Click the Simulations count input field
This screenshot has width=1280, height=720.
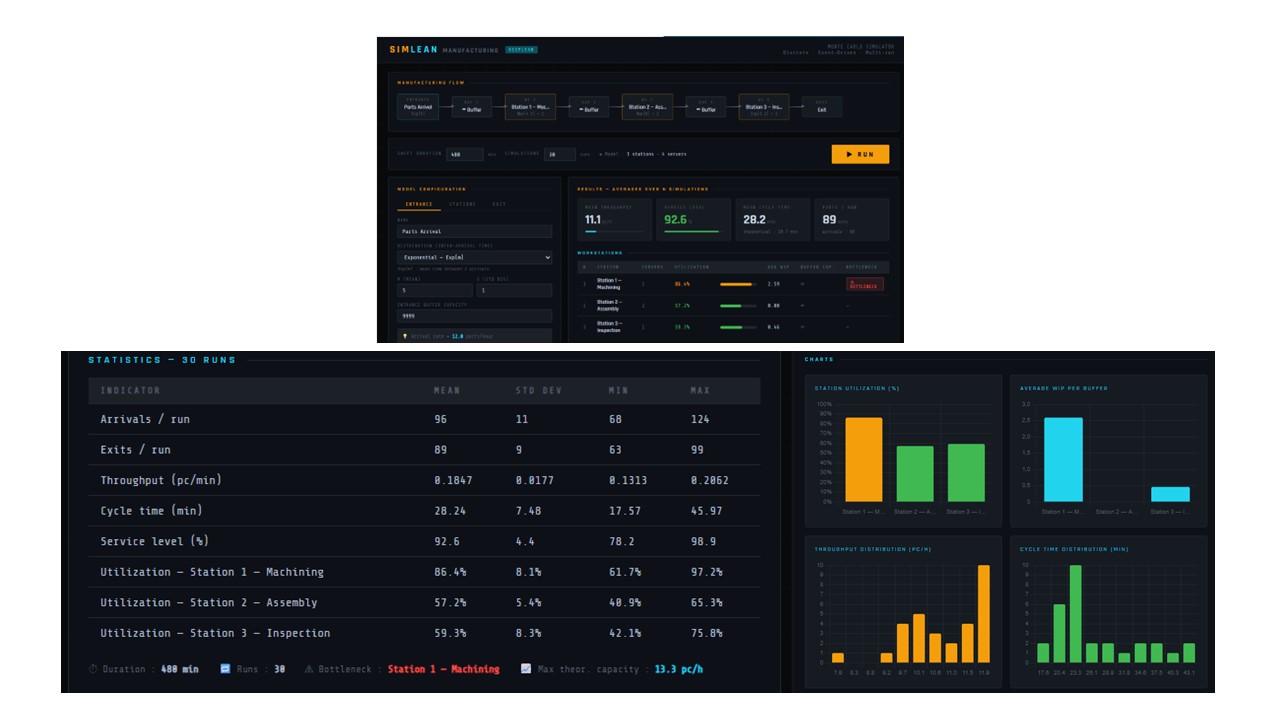[560, 153]
